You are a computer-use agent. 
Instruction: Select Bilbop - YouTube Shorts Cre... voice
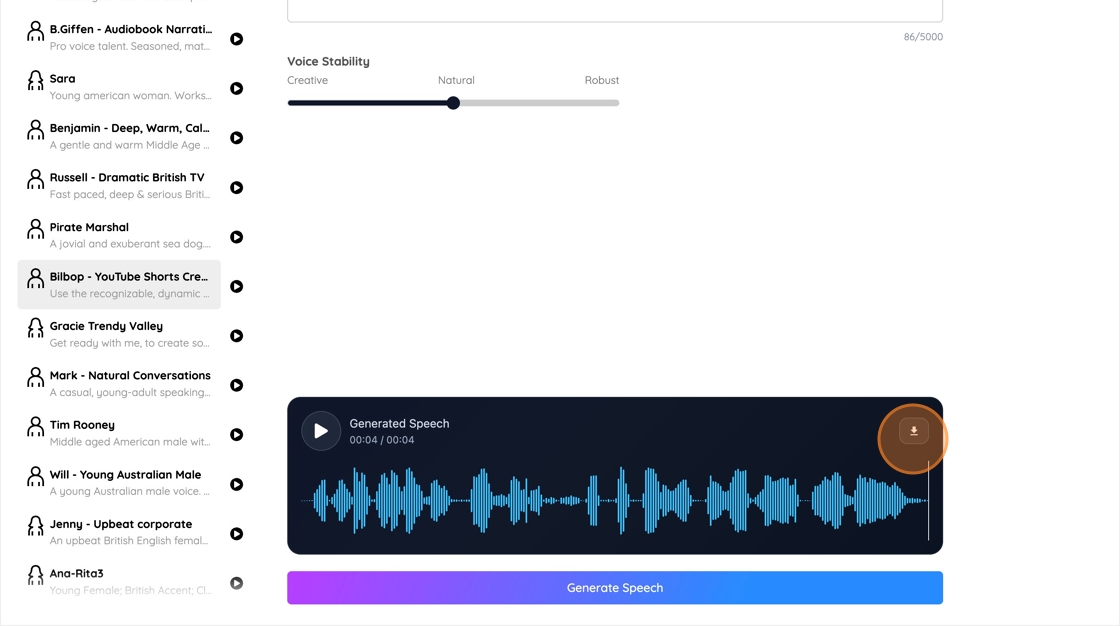click(x=129, y=277)
